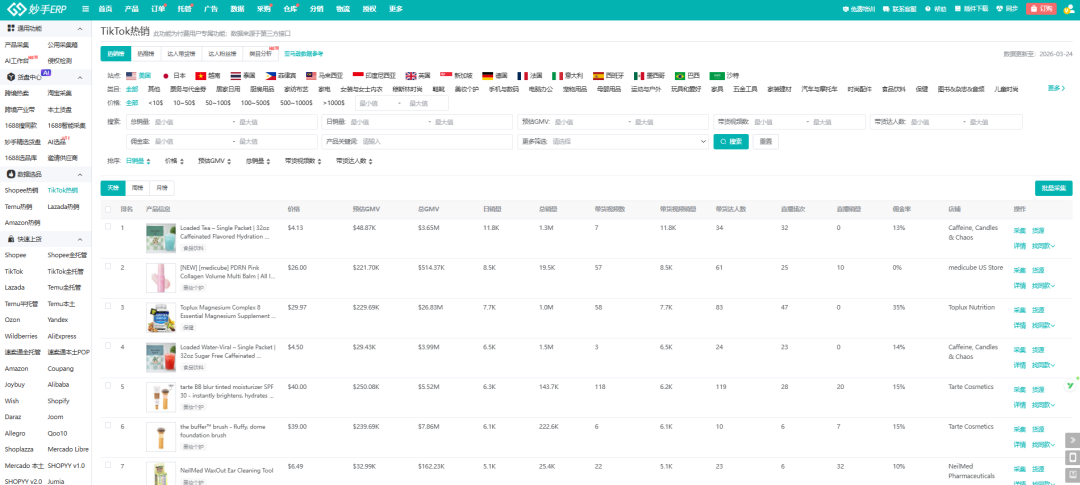Select the Saudi Arabia flag site

tap(715, 76)
